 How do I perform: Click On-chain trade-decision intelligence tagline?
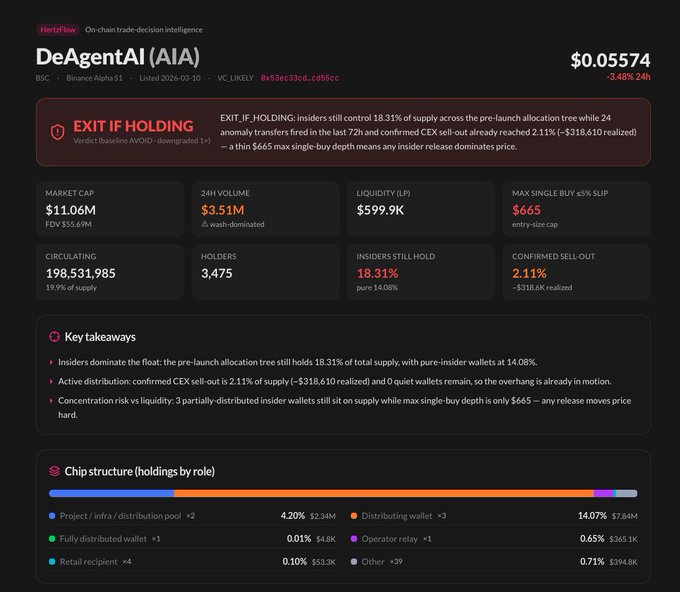tap(144, 29)
